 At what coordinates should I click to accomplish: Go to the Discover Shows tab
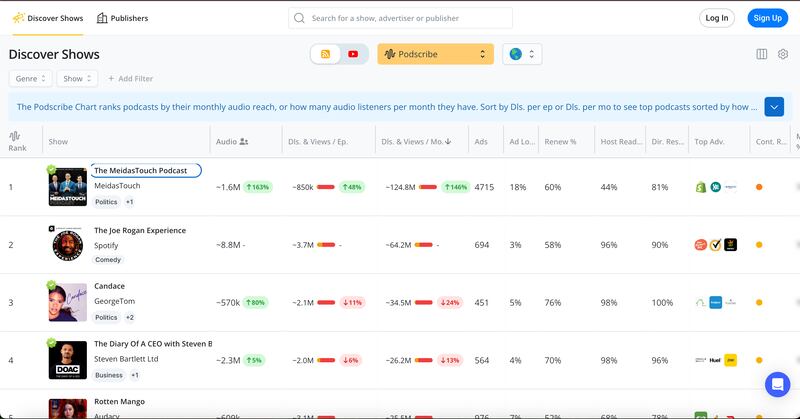pos(50,18)
